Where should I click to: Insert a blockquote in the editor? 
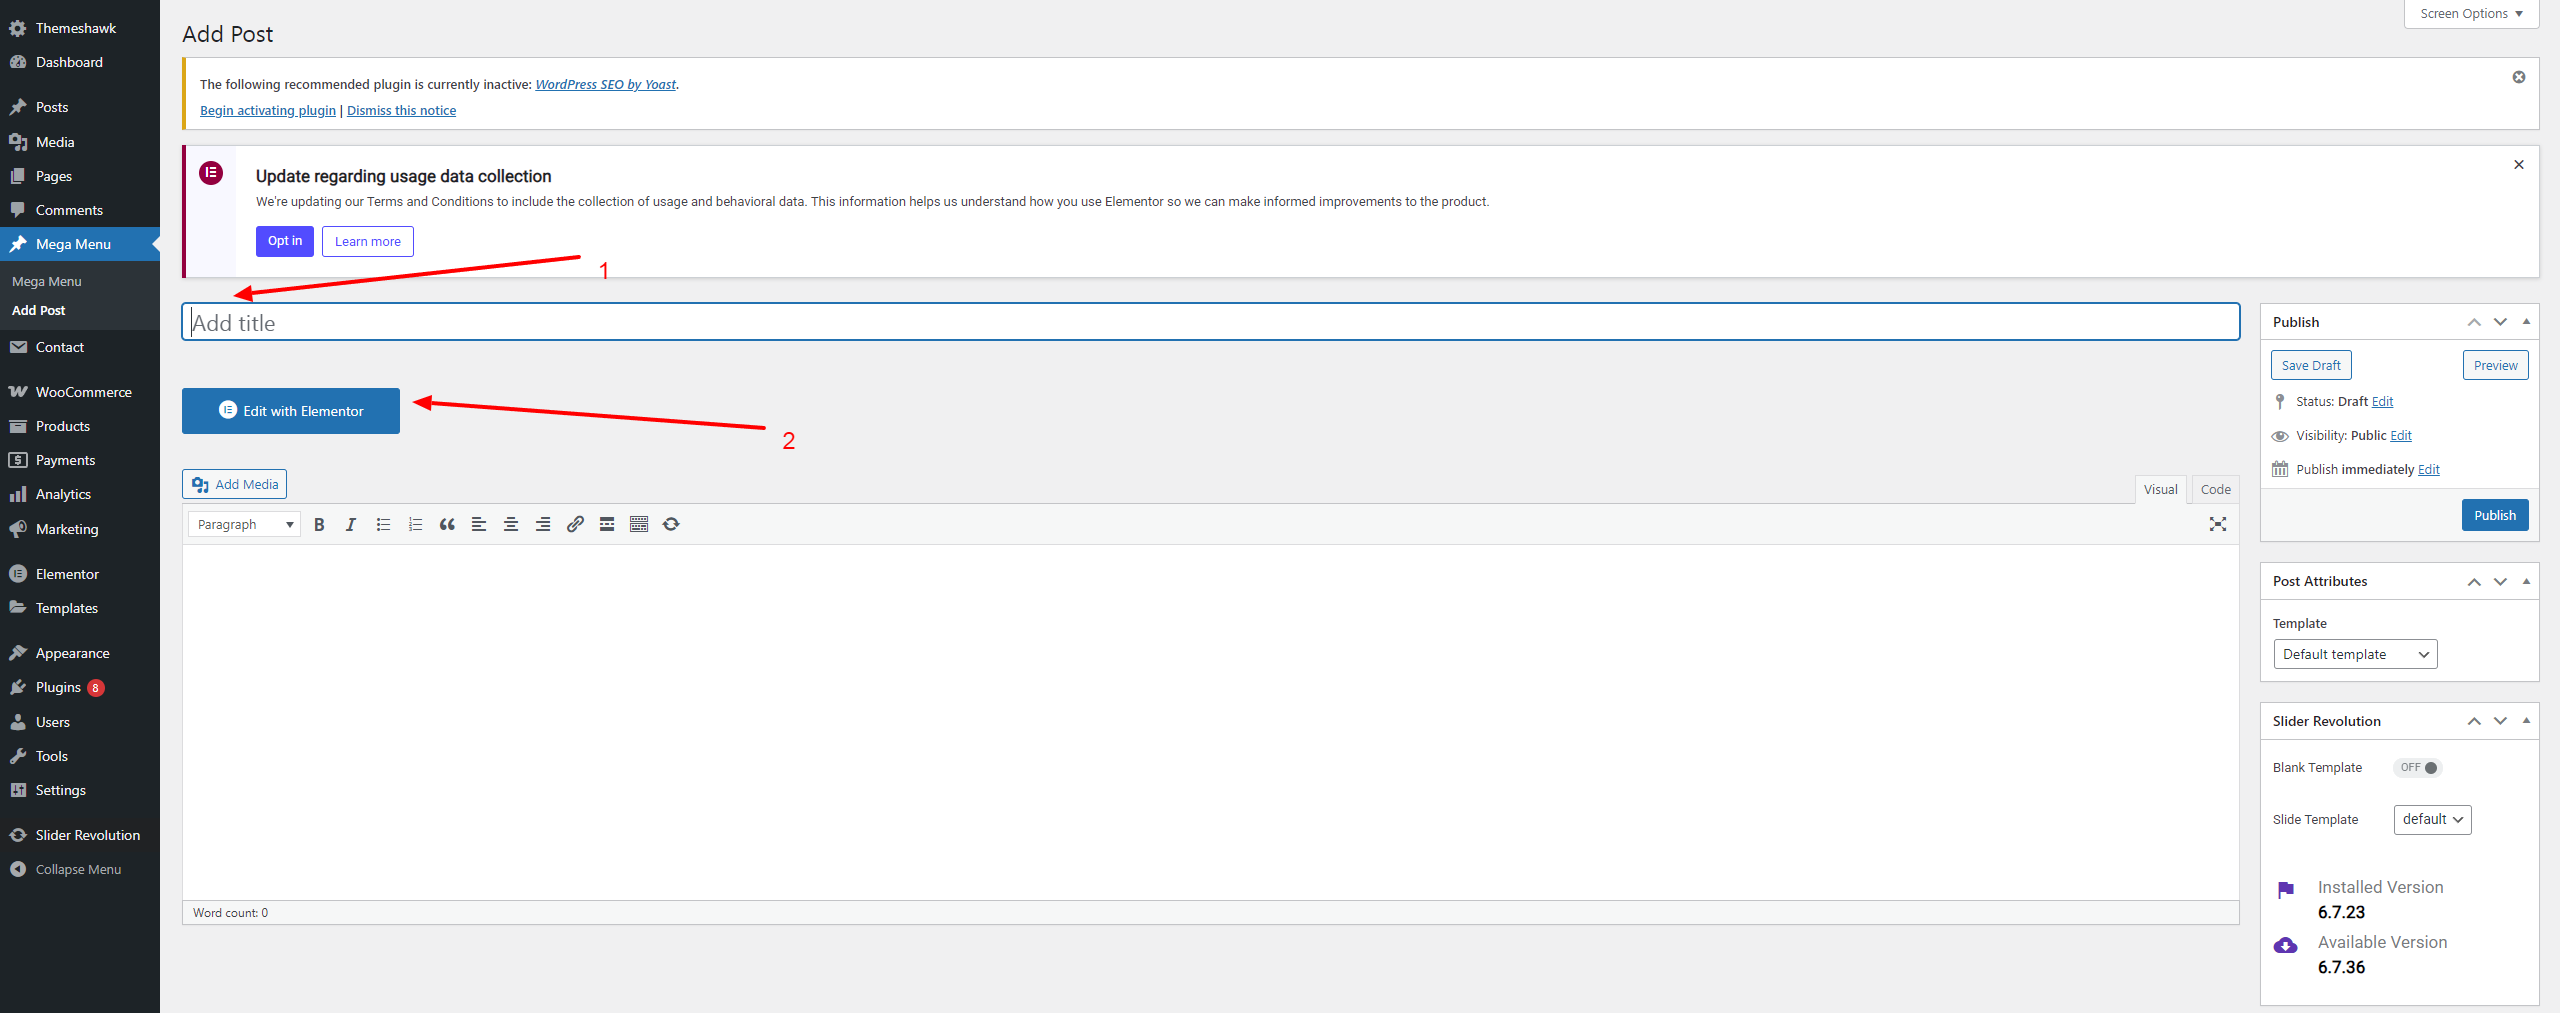tap(447, 524)
